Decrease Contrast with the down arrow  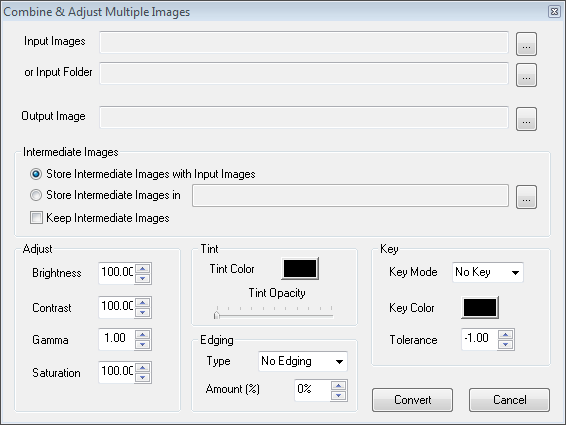click(143, 312)
